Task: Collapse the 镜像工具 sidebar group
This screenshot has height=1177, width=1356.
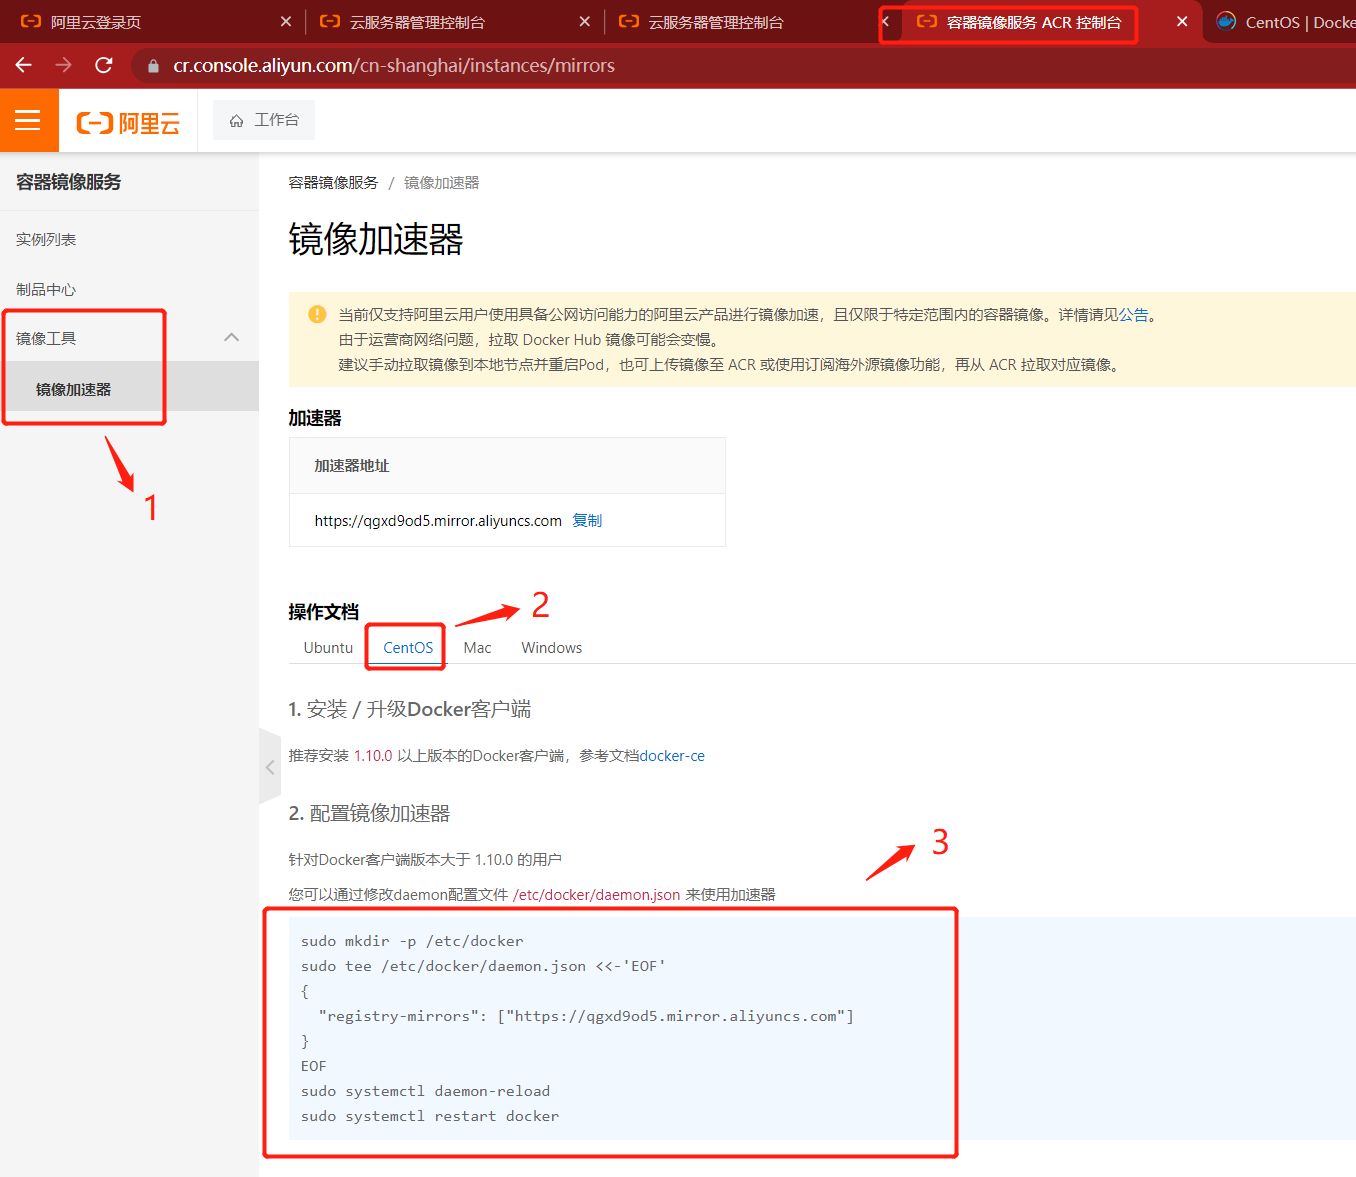Action: pos(231,338)
